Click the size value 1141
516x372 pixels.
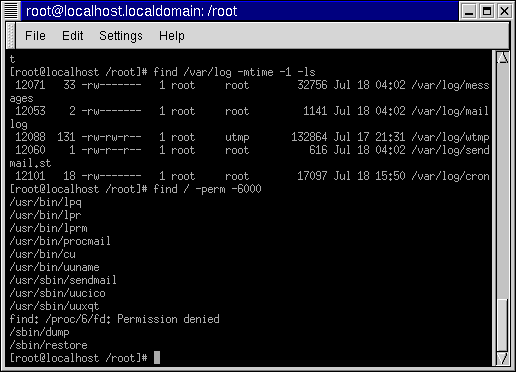pyautogui.click(x=315, y=111)
